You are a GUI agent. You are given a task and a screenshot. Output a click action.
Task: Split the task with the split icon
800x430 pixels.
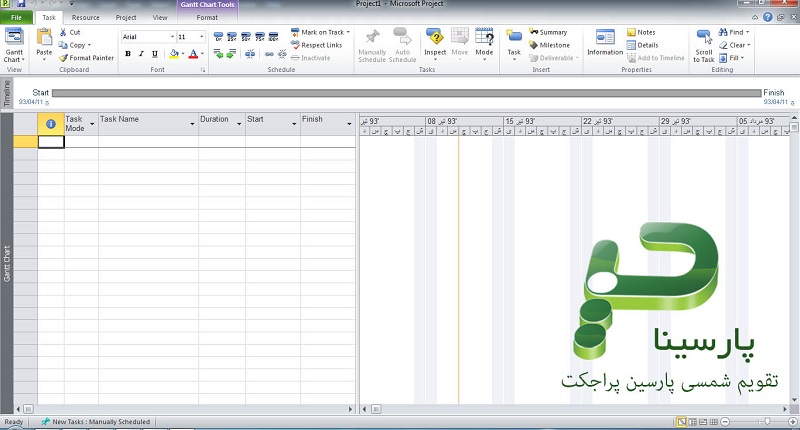click(250, 54)
